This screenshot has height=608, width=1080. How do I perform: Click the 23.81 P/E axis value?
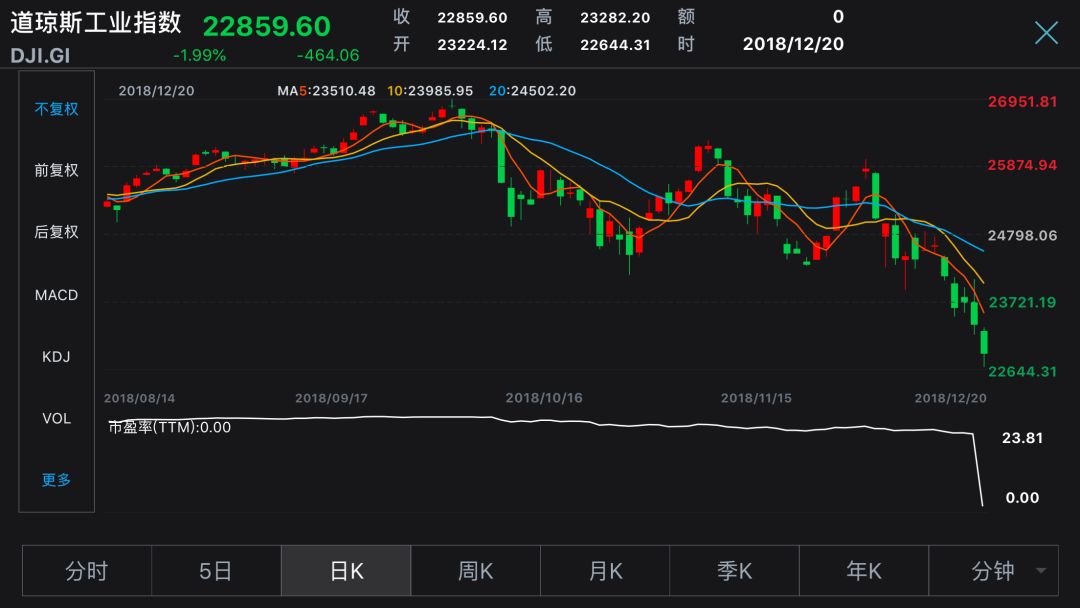coord(1022,438)
